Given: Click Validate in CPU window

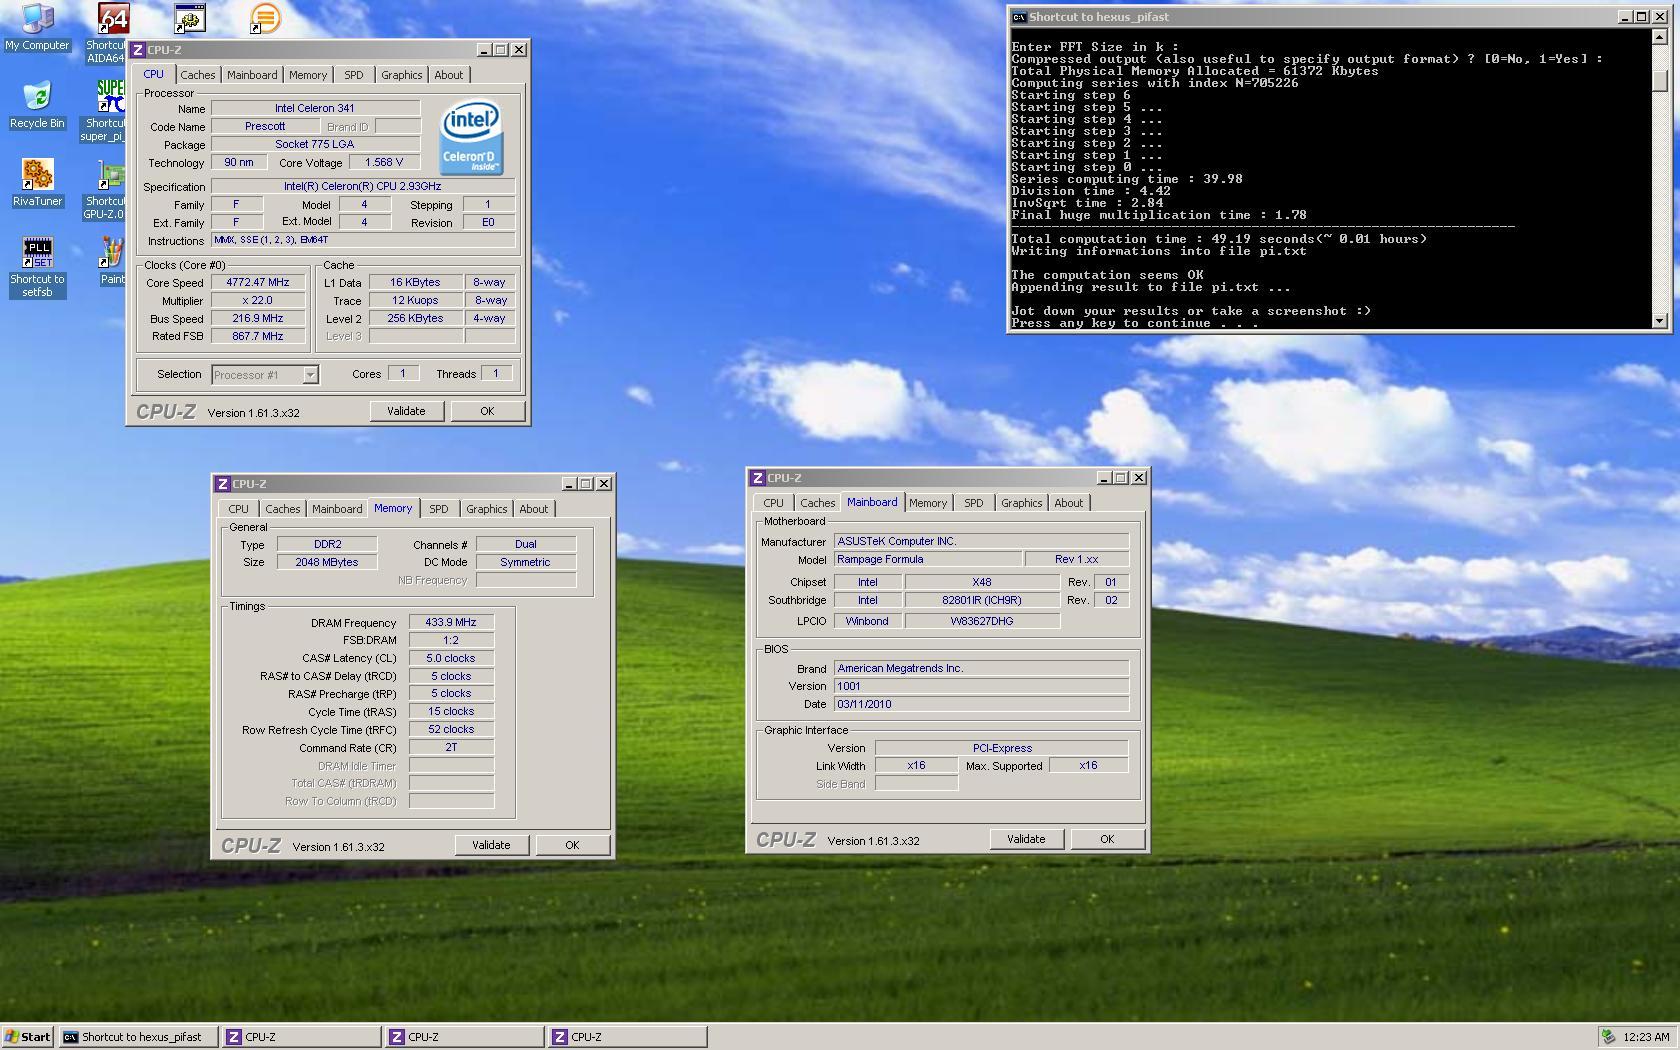Looking at the screenshot, I should tap(407, 411).
